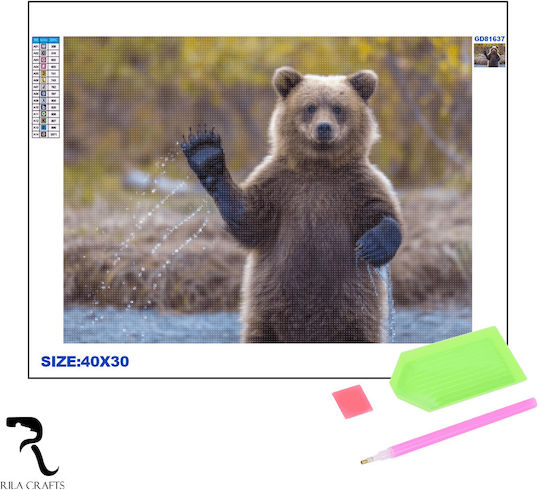This screenshot has height=490, width=540.
Task: Click the yellow symbol swatch in the legend
Action: [x=44, y=80]
